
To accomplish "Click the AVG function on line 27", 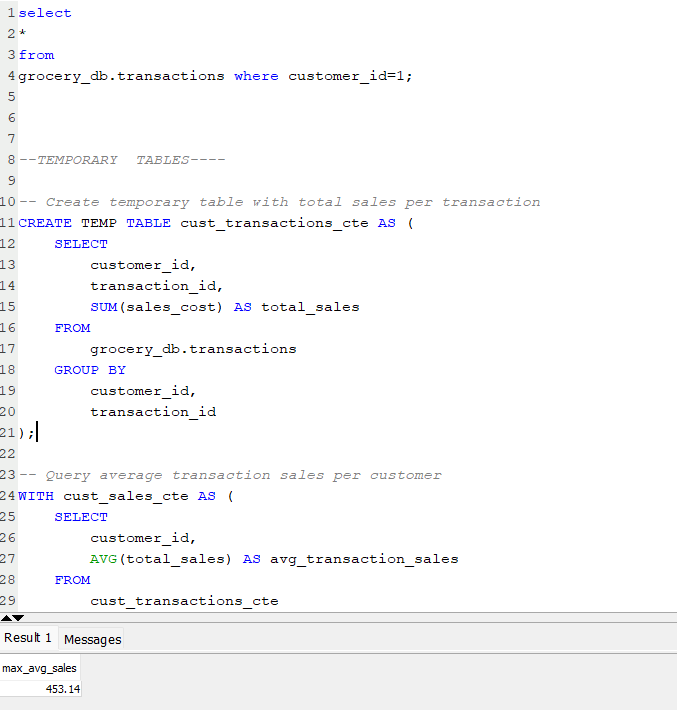I will coord(104,559).
